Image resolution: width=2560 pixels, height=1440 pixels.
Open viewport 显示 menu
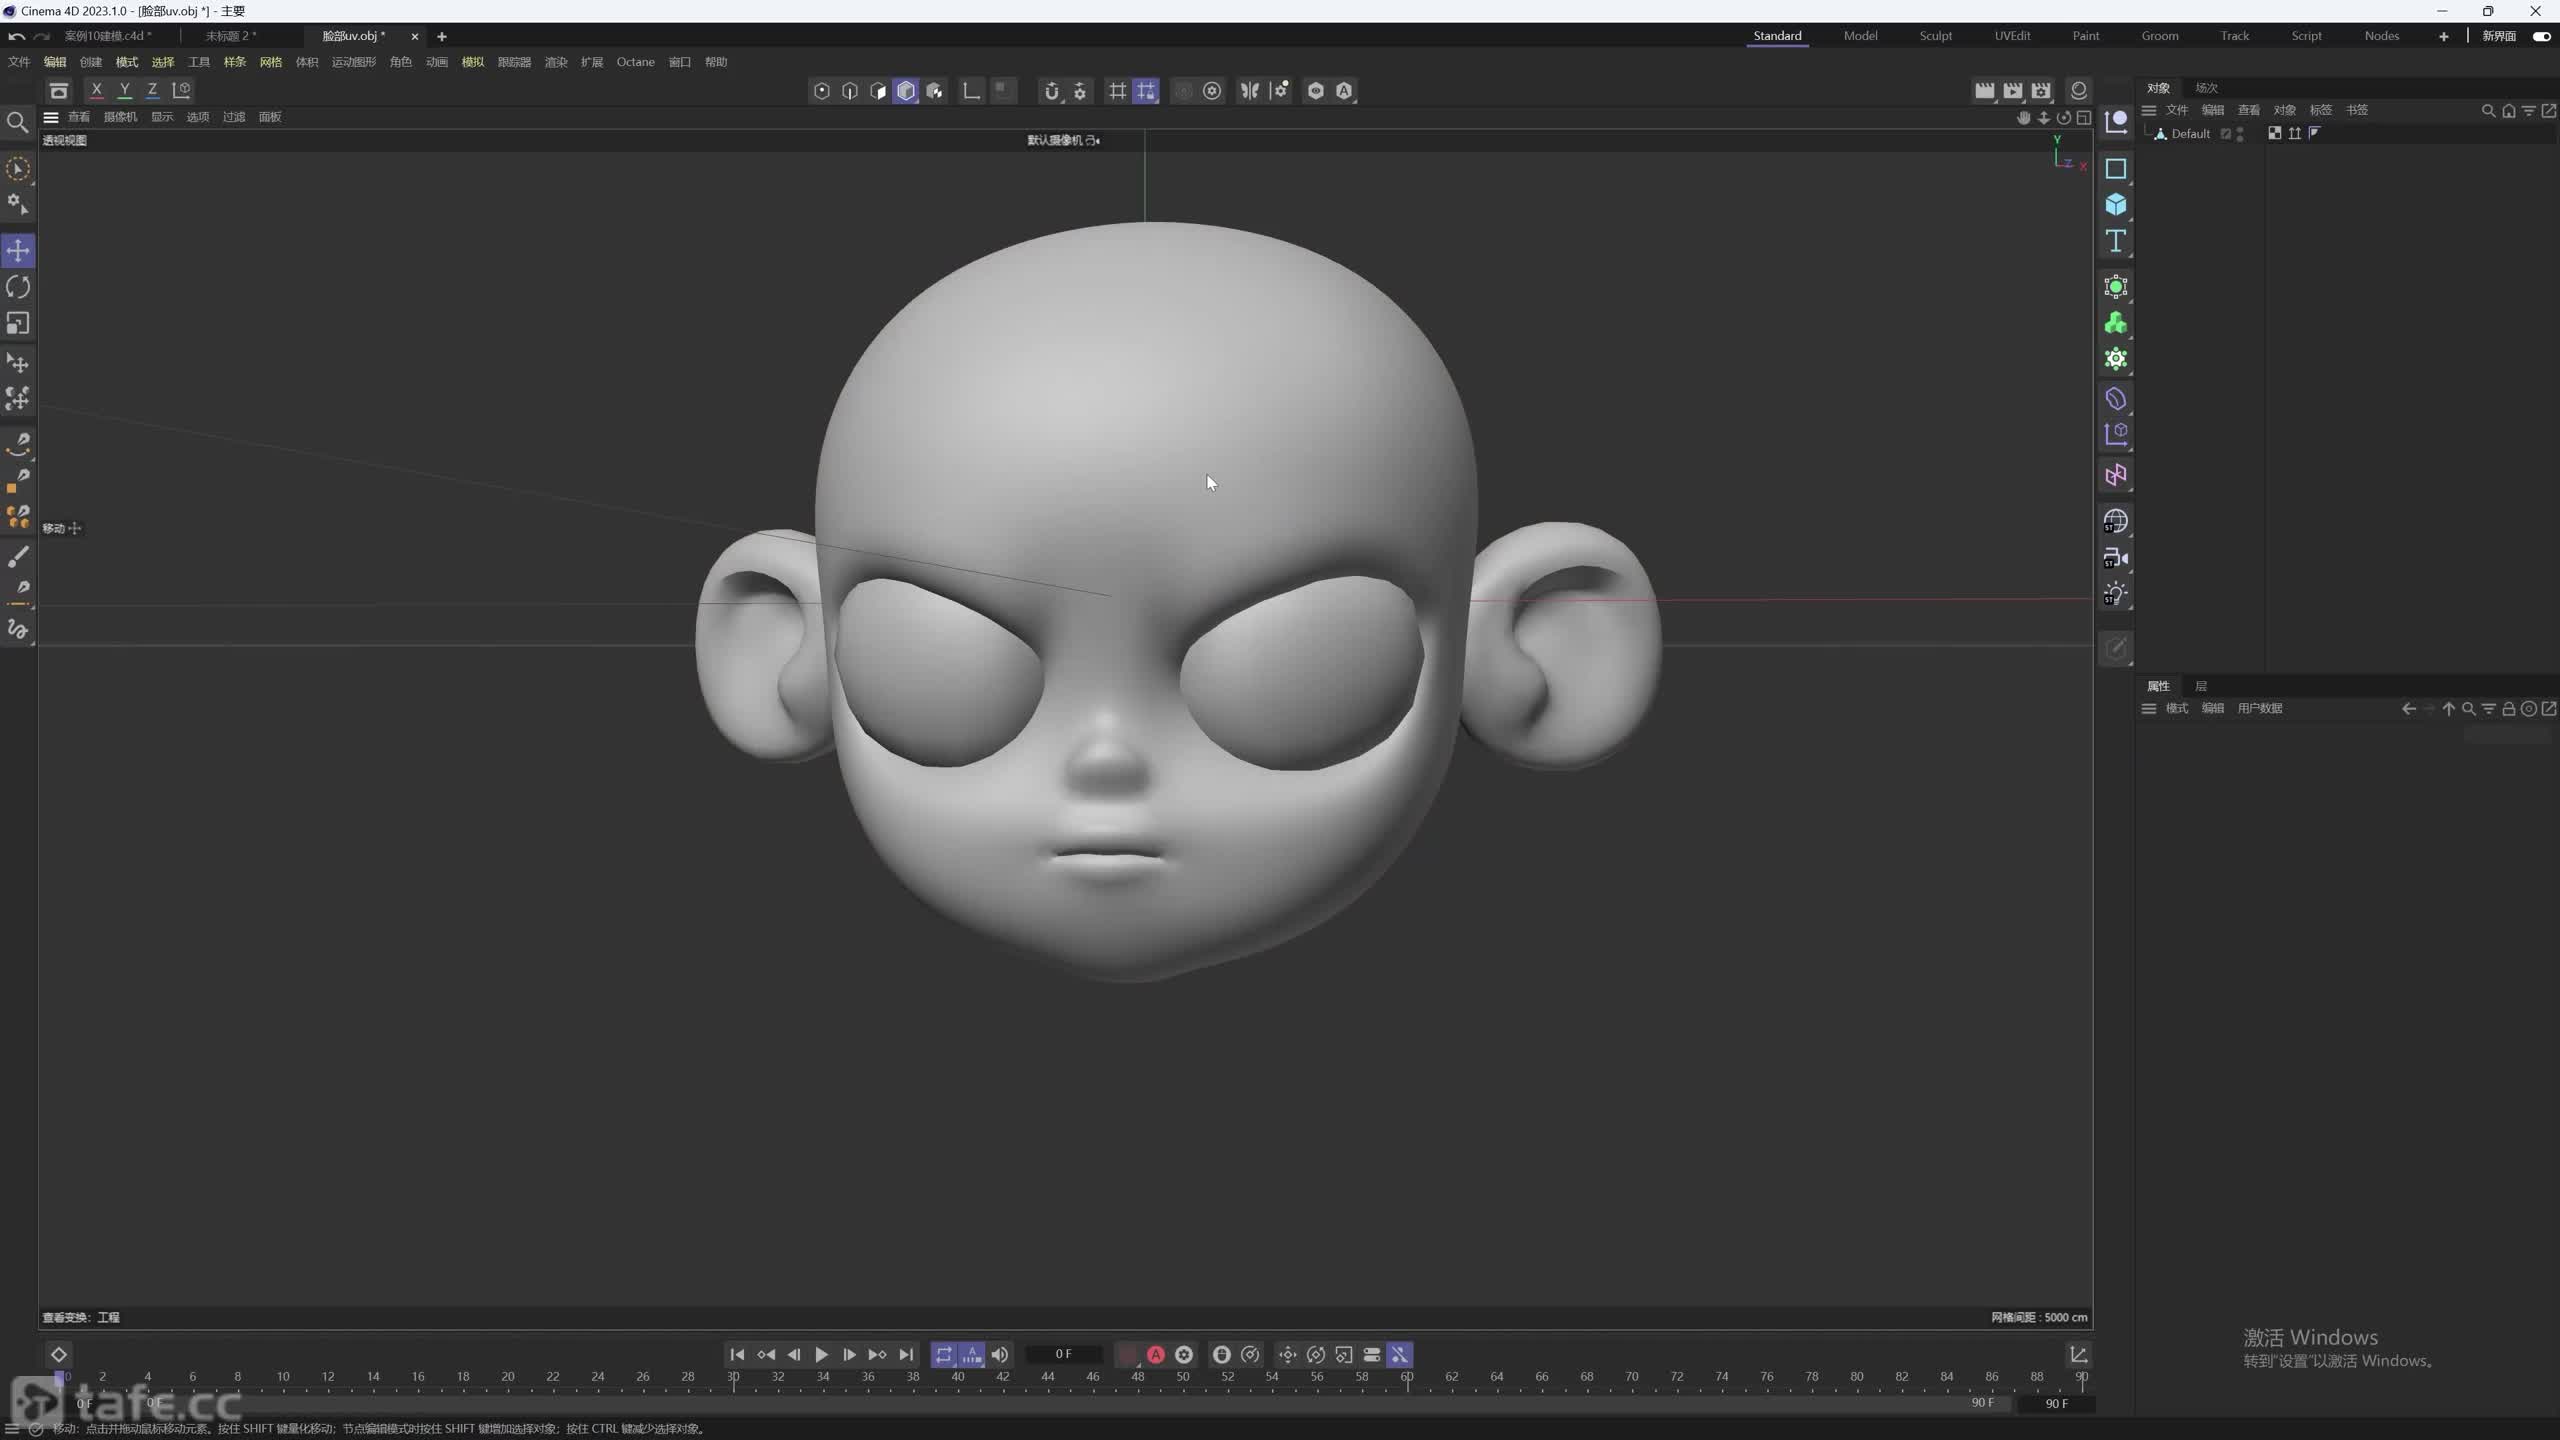pos(162,117)
